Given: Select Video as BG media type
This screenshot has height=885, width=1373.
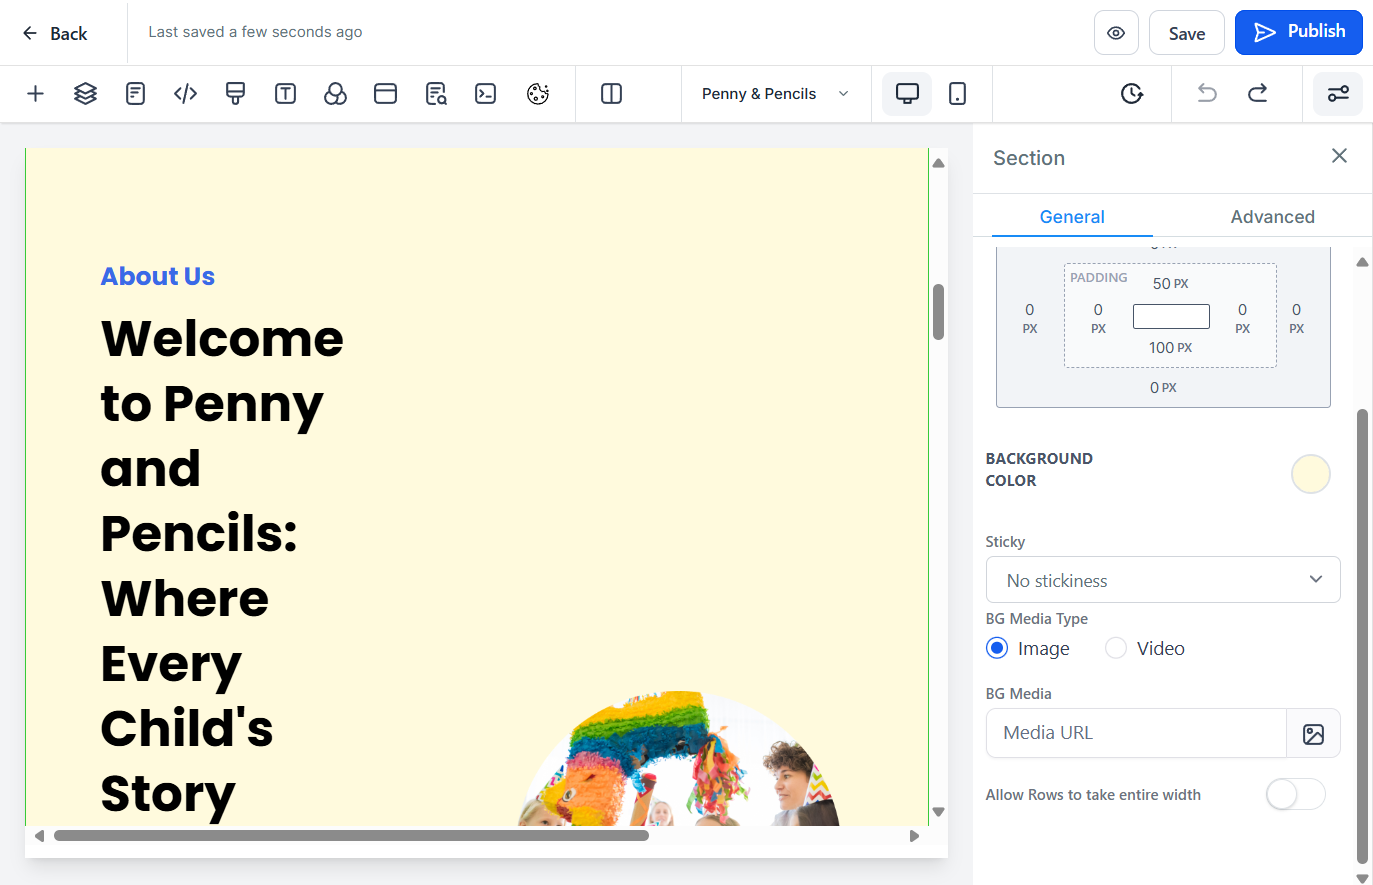Looking at the screenshot, I should pos(1116,648).
